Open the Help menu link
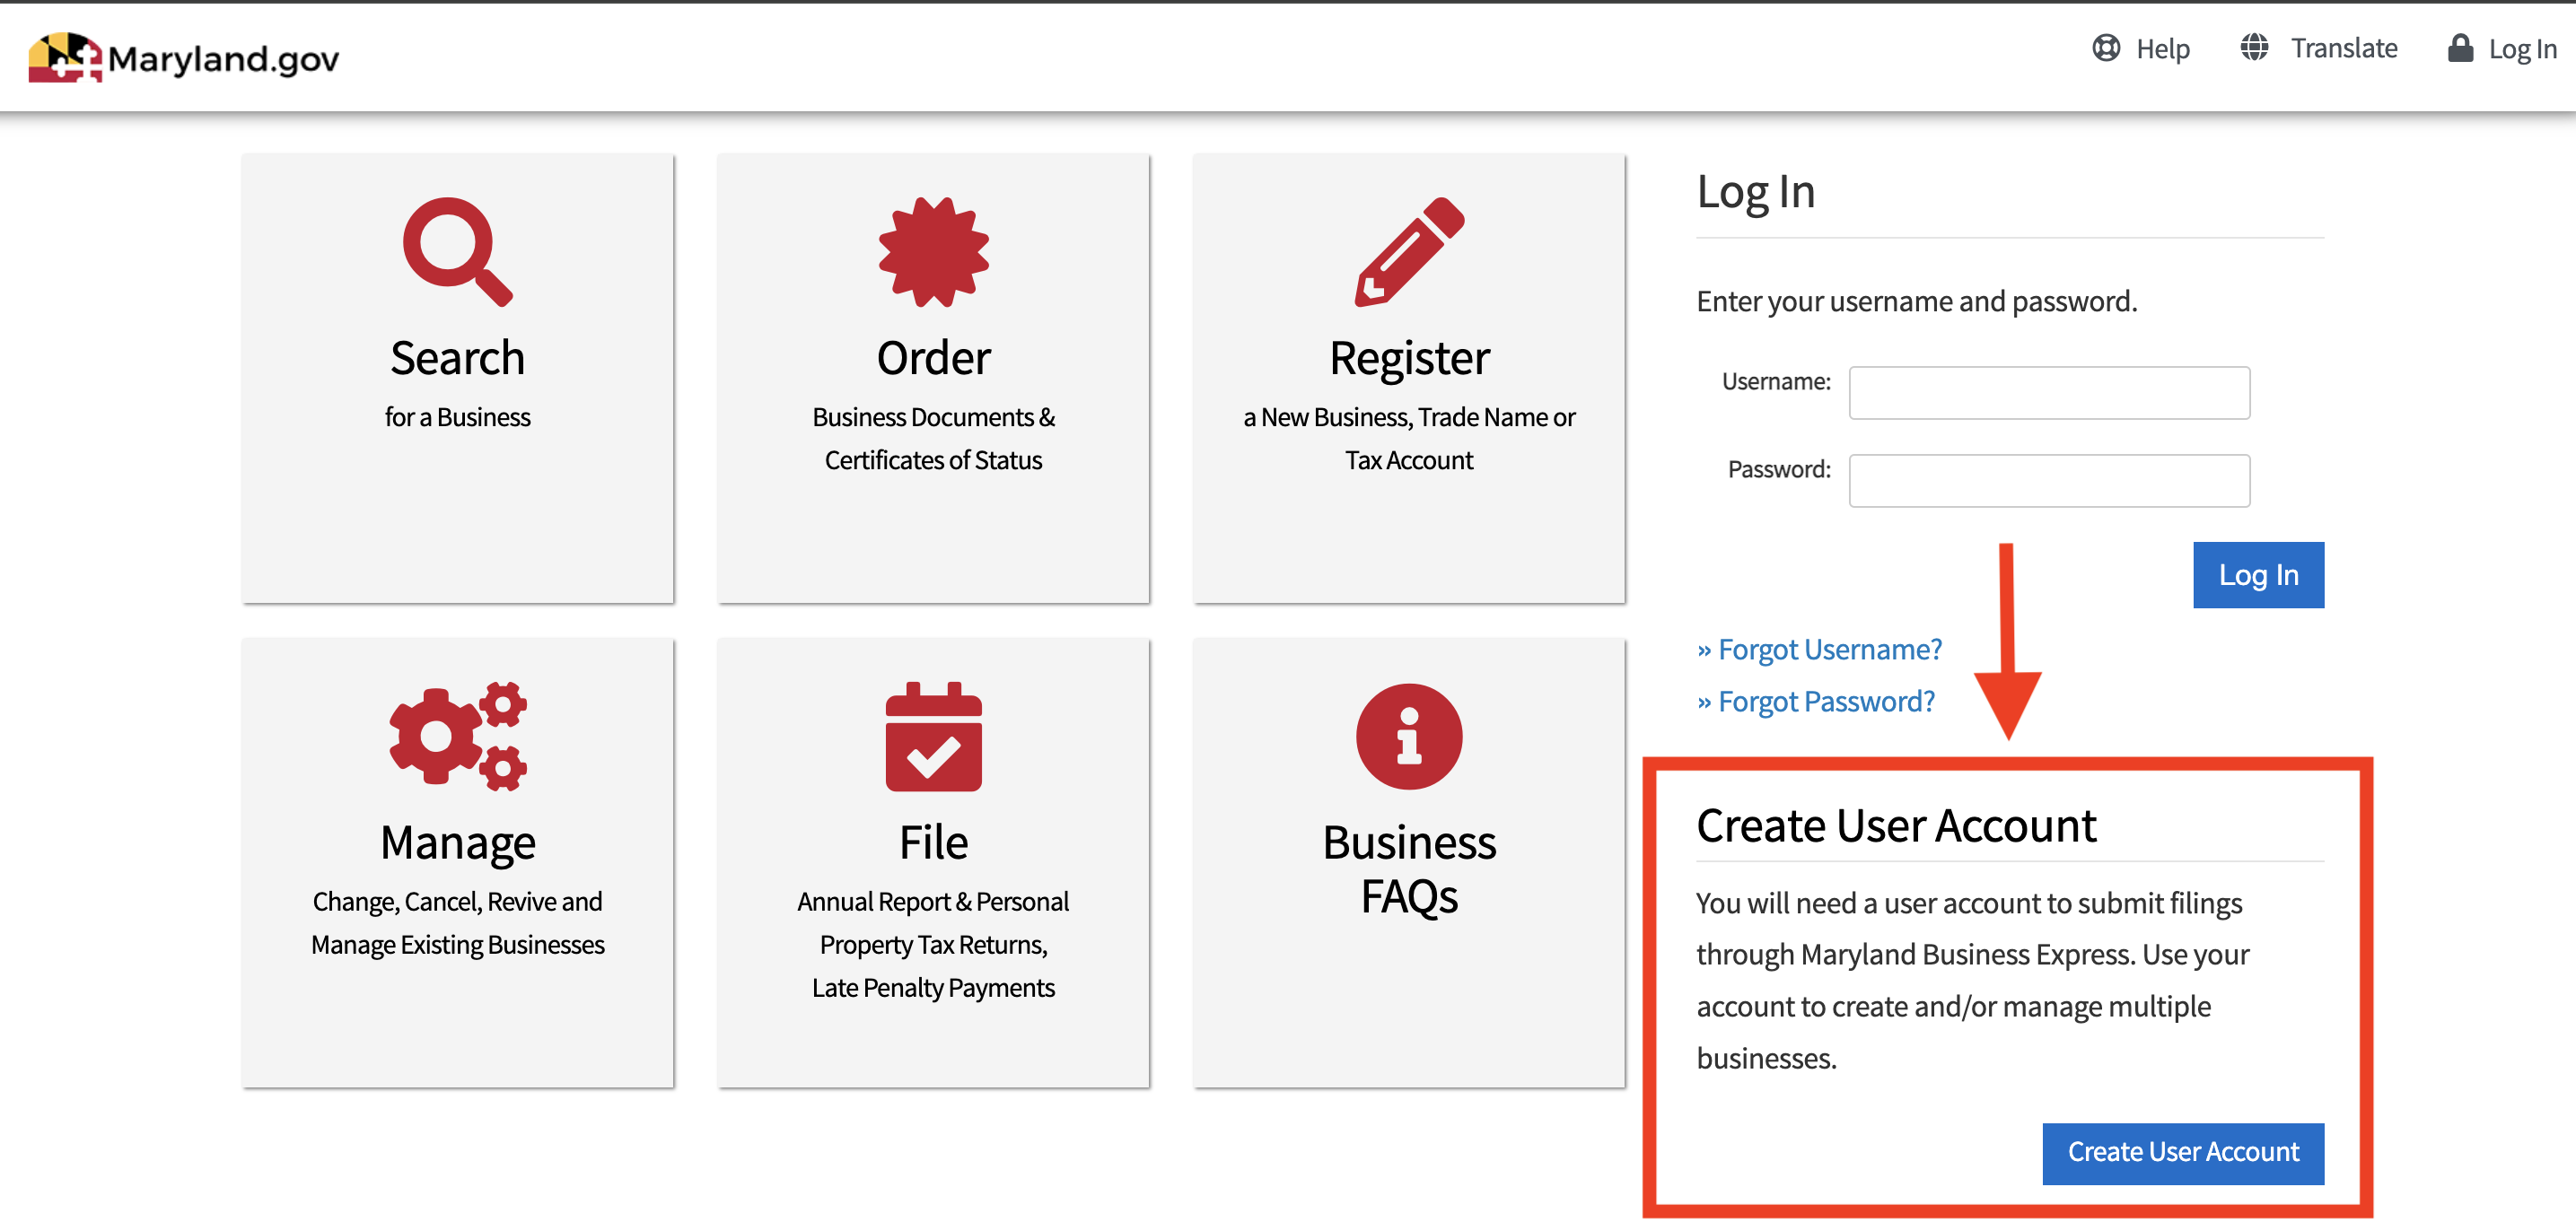The width and height of the screenshot is (2576, 1222). [x=2140, y=48]
